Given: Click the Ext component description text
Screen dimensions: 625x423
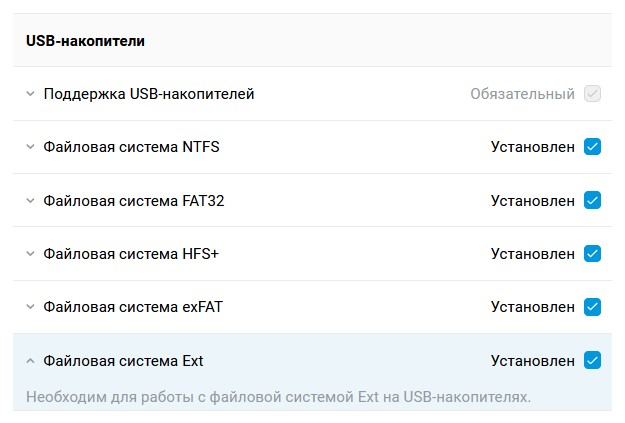Looking at the screenshot, I should click(278, 397).
